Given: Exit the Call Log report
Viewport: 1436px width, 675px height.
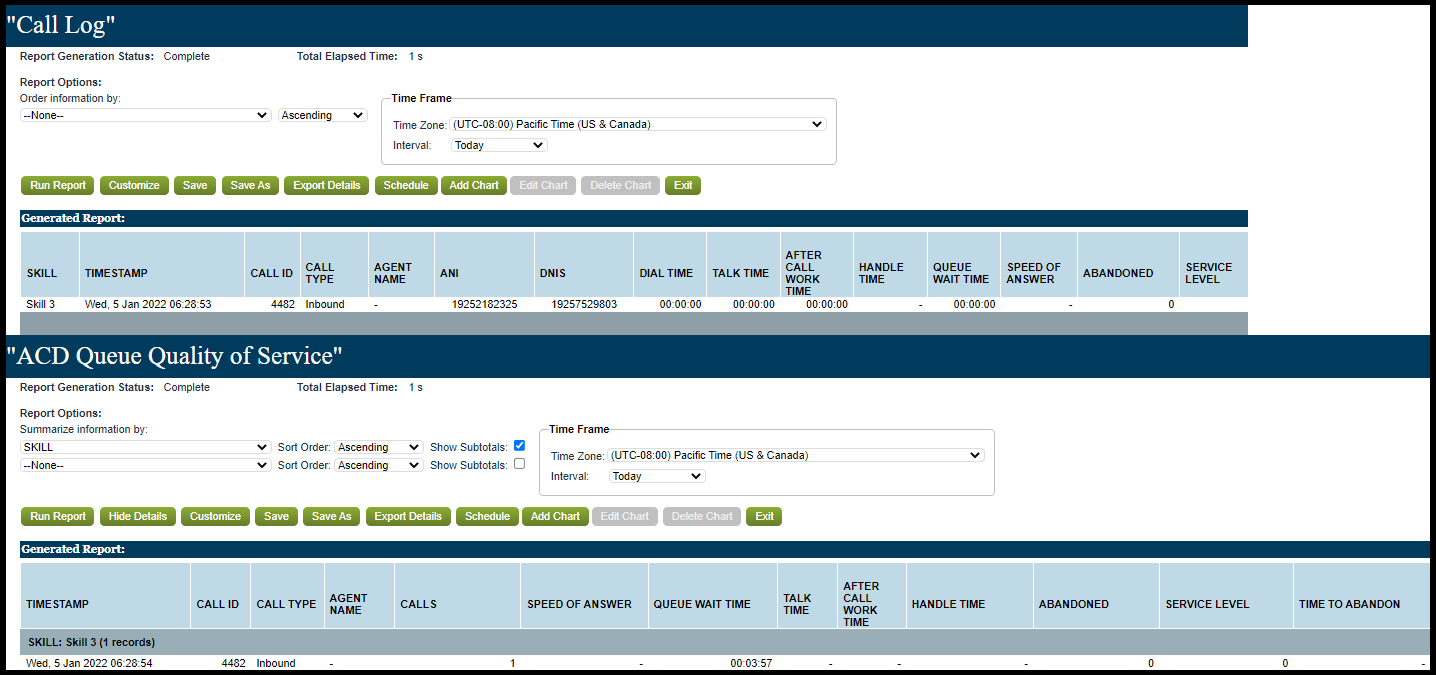Looking at the screenshot, I should [x=683, y=185].
